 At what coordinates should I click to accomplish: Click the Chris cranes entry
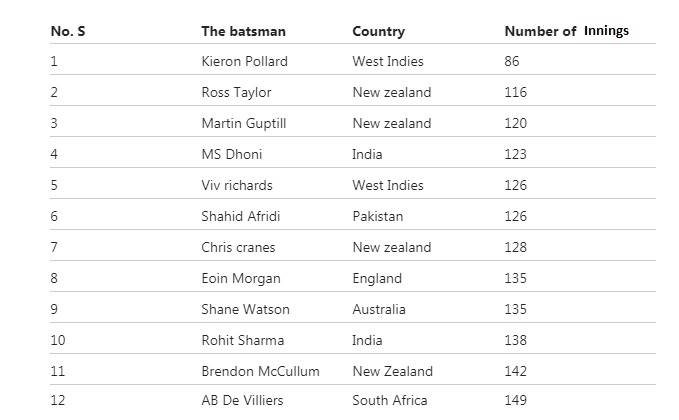(x=239, y=247)
